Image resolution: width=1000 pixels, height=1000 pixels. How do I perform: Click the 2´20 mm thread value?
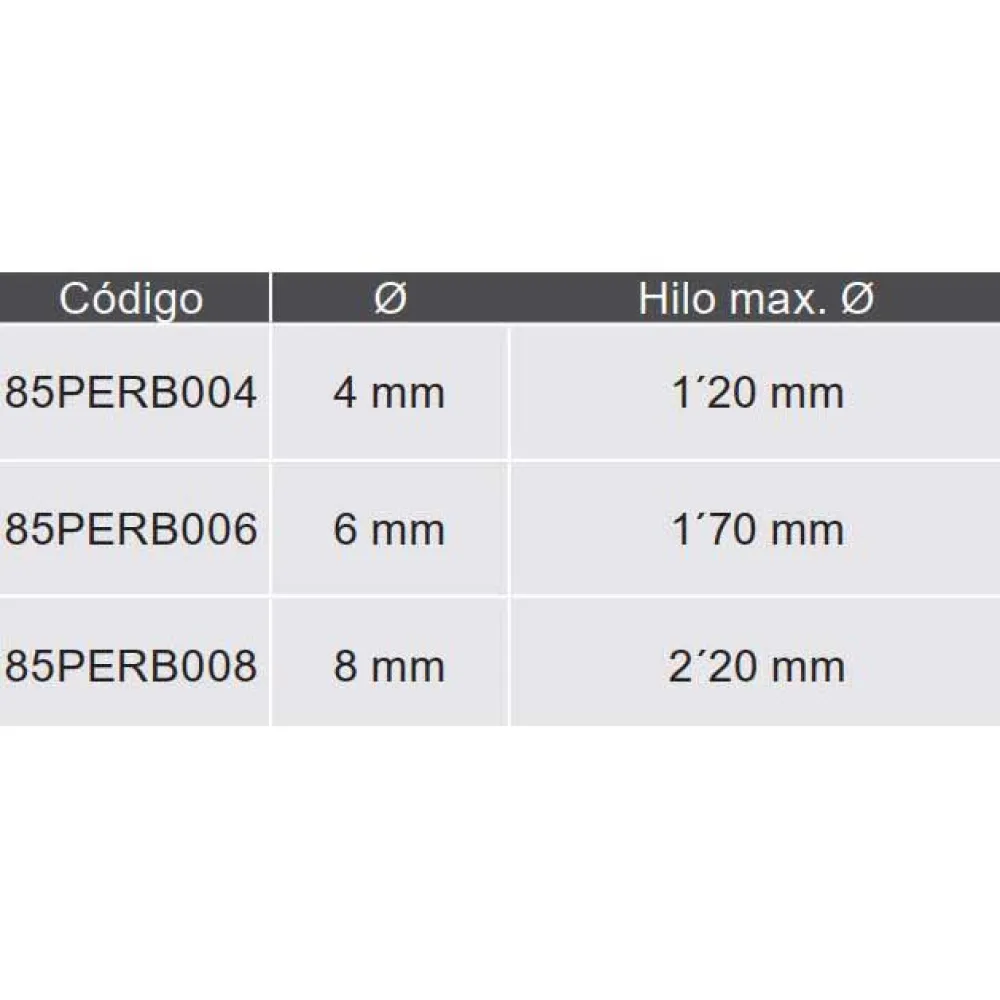click(x=757, y=666)
